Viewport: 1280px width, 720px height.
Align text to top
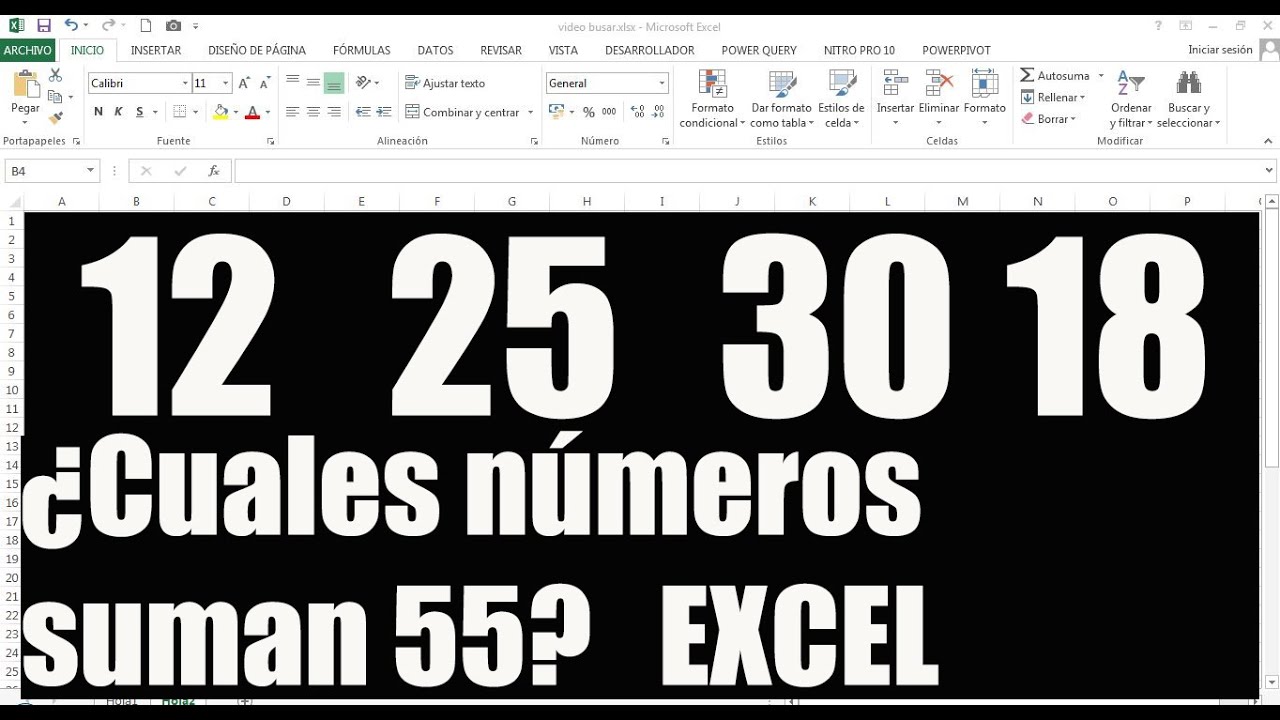point(292,83)
